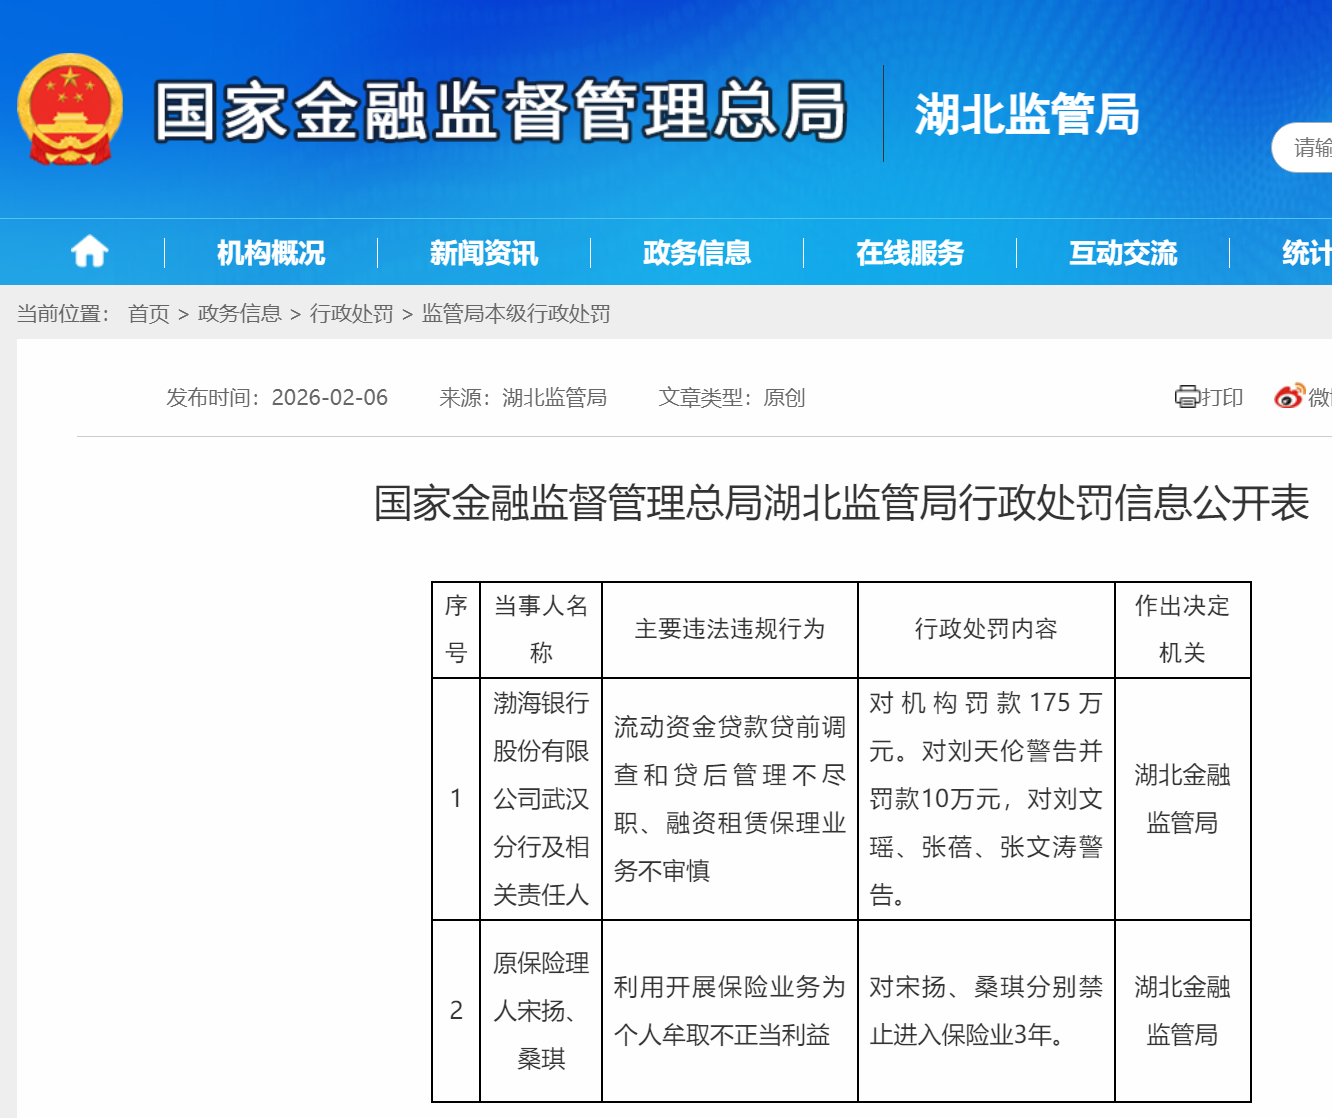Click the 国家金融监督管理总局 site title
1332x1118 pixels.
coord(500,111)
